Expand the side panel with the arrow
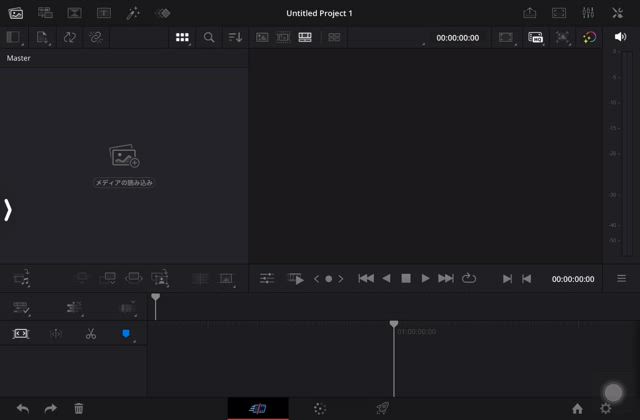This screenshot has height=420, width=640. pyautogui.click(x=8, y=210)
